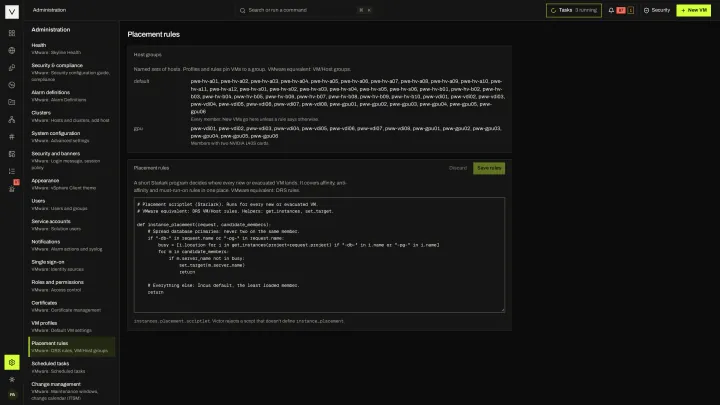The width and height of the screenshot is (720, 405).
Task: Open the user avatar at the bottom of the left rail
Action: 12,394
